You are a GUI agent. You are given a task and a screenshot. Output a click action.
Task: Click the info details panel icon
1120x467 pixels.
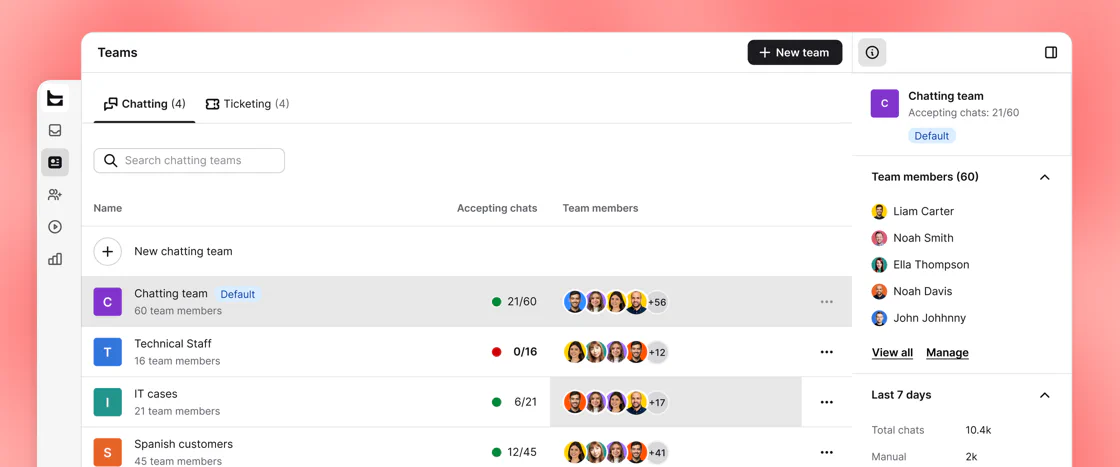coord(872,52)
